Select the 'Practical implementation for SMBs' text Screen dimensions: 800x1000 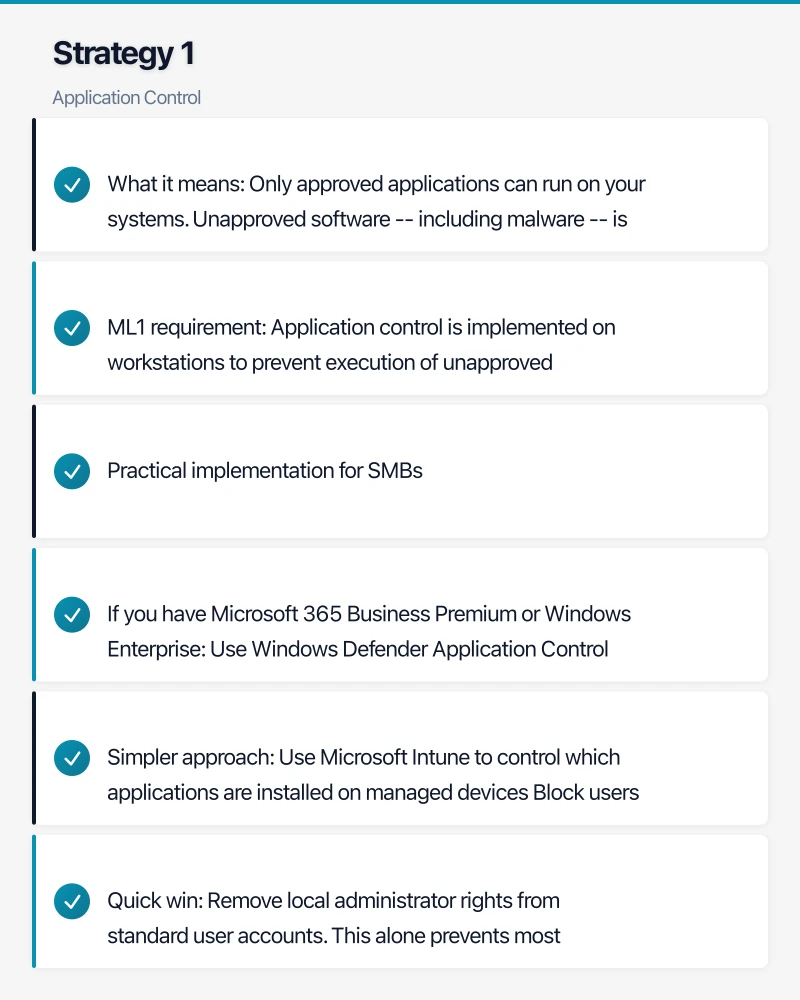265,471
